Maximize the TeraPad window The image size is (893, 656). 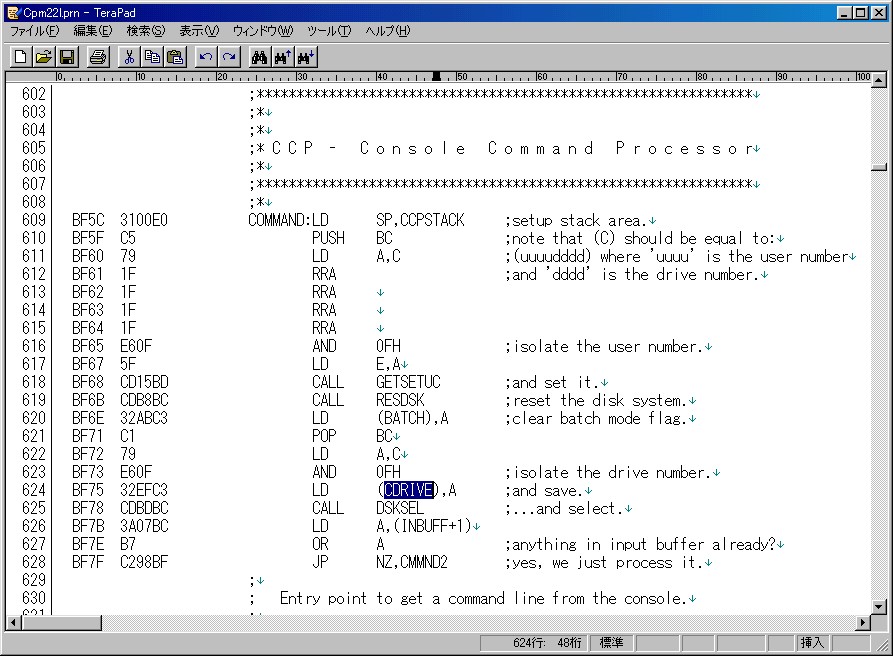[x=861, y=13]
